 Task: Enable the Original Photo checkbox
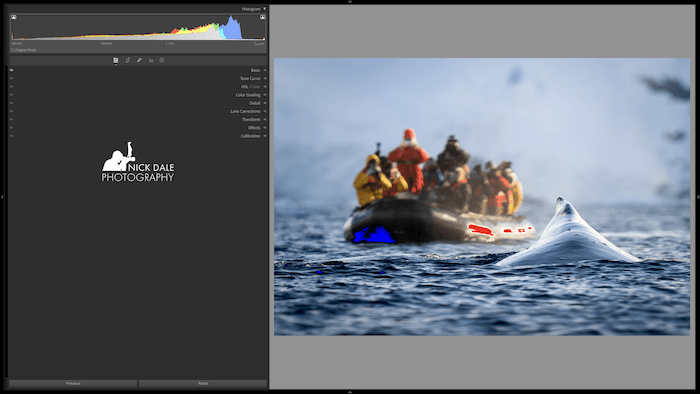pyautogui.click(x=13, y=50)
